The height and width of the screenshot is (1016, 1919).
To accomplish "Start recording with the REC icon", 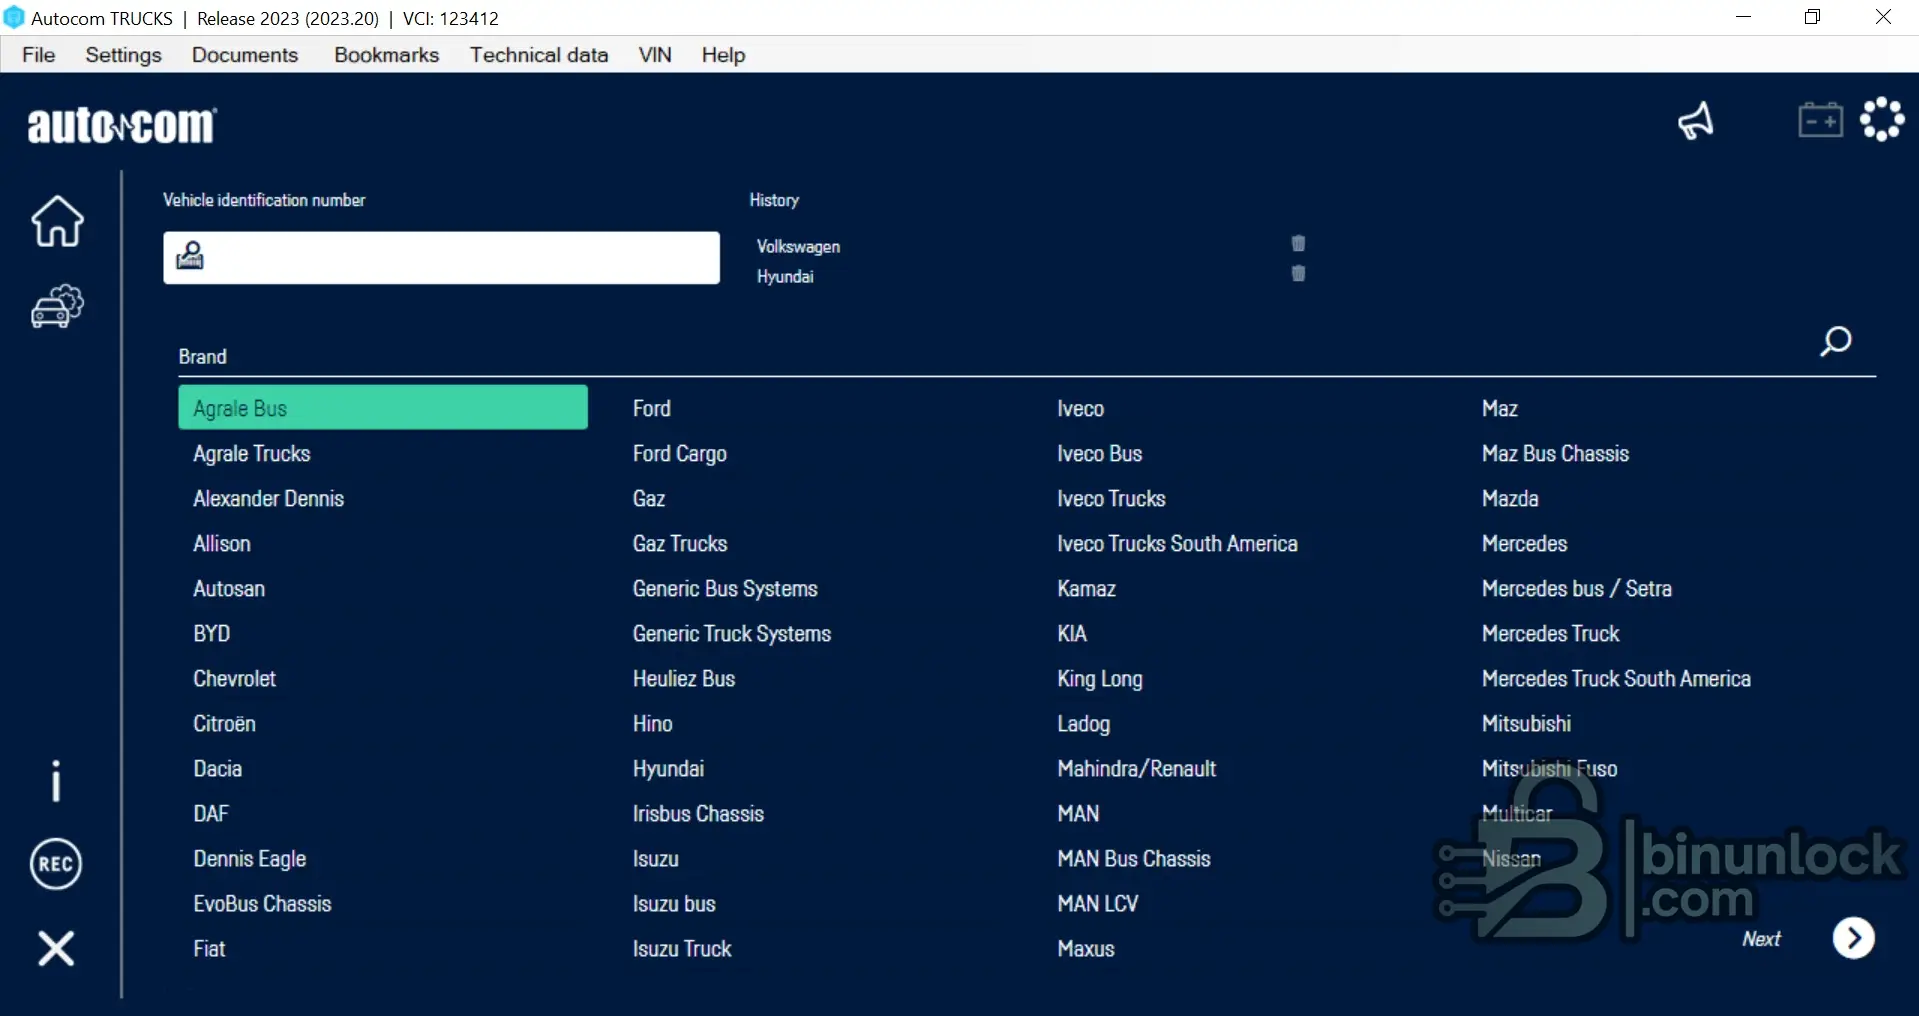I will pyautogui.click(x=56, y=864).
